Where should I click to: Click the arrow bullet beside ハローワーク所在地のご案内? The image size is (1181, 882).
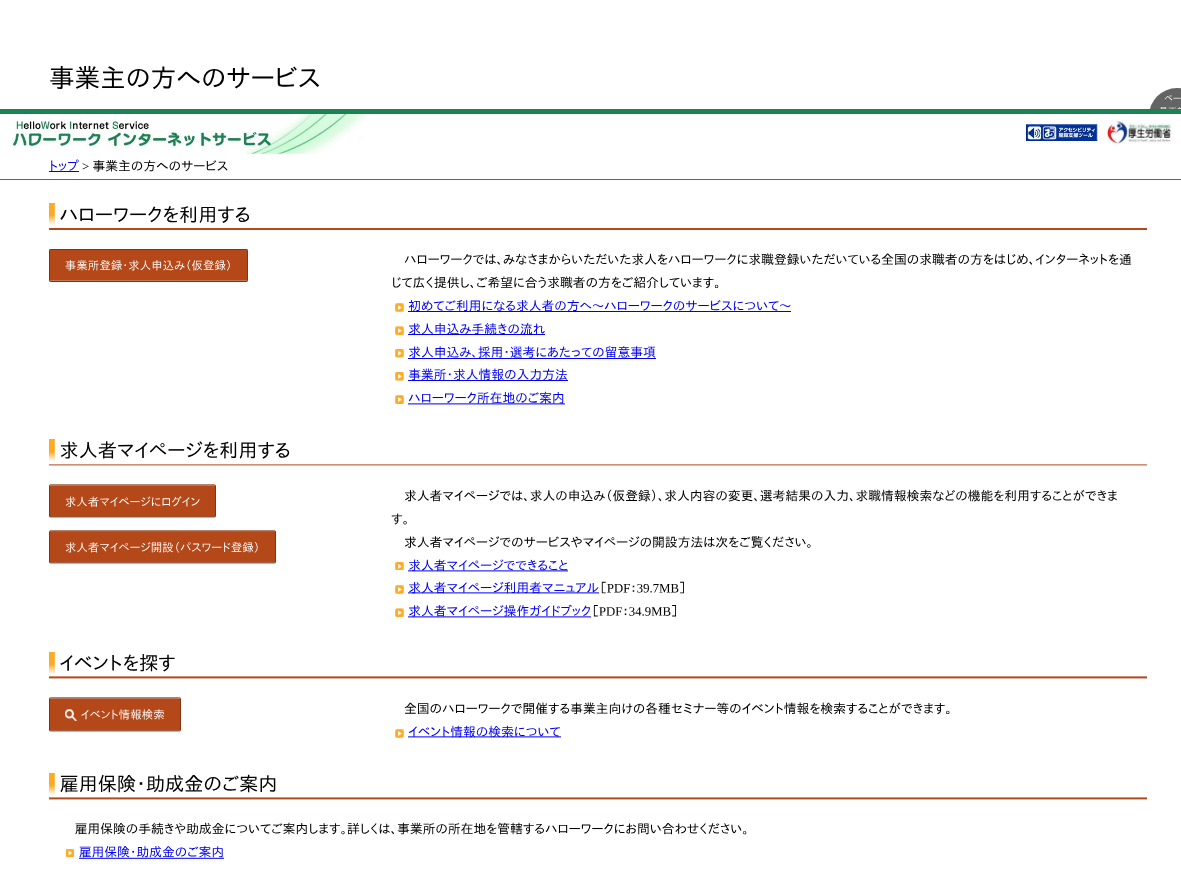click(399, 399)
